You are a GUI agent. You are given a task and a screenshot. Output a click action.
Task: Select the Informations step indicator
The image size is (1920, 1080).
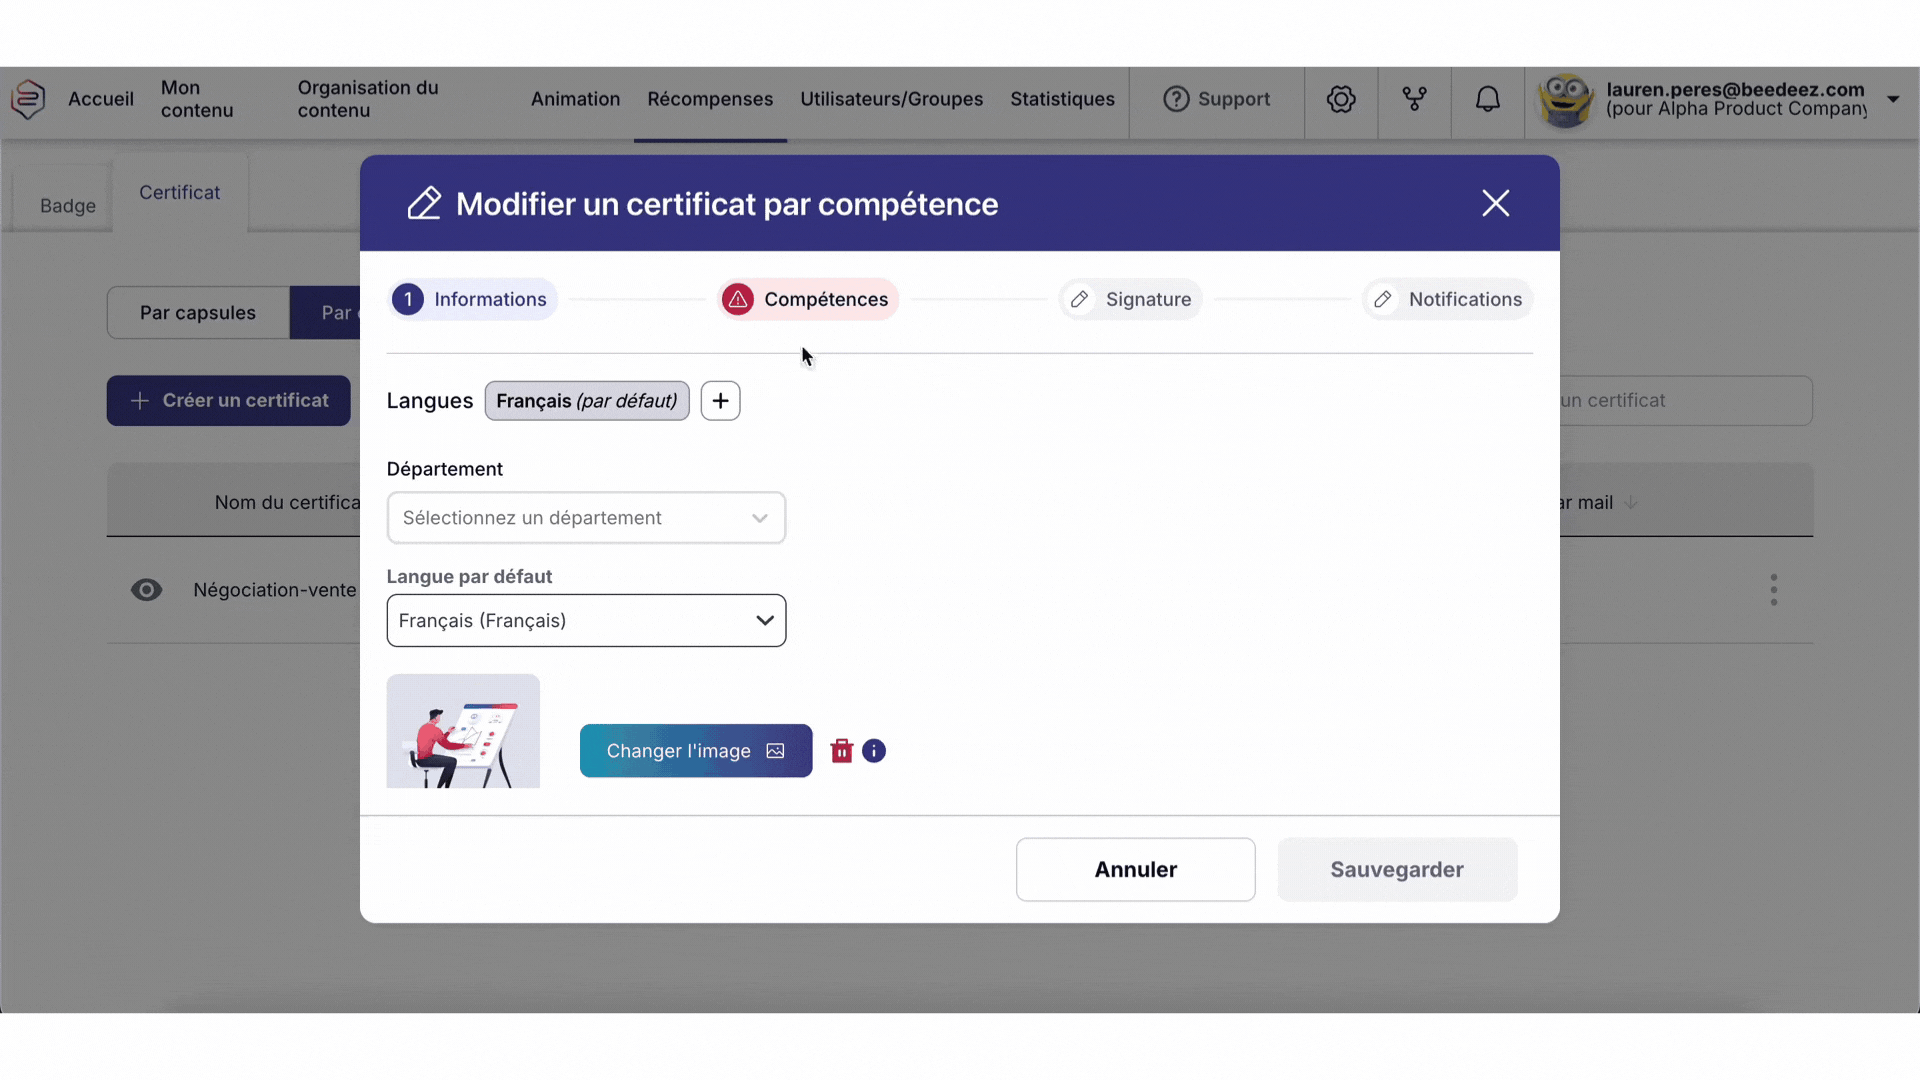click(x=472, y=299)
